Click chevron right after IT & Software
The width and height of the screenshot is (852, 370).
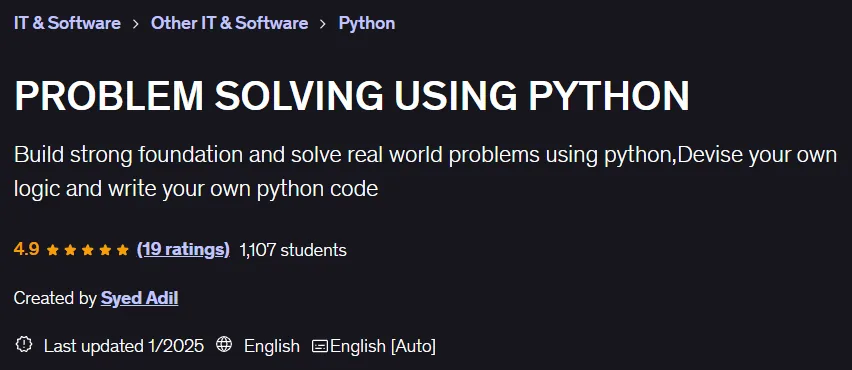point(136,24)
